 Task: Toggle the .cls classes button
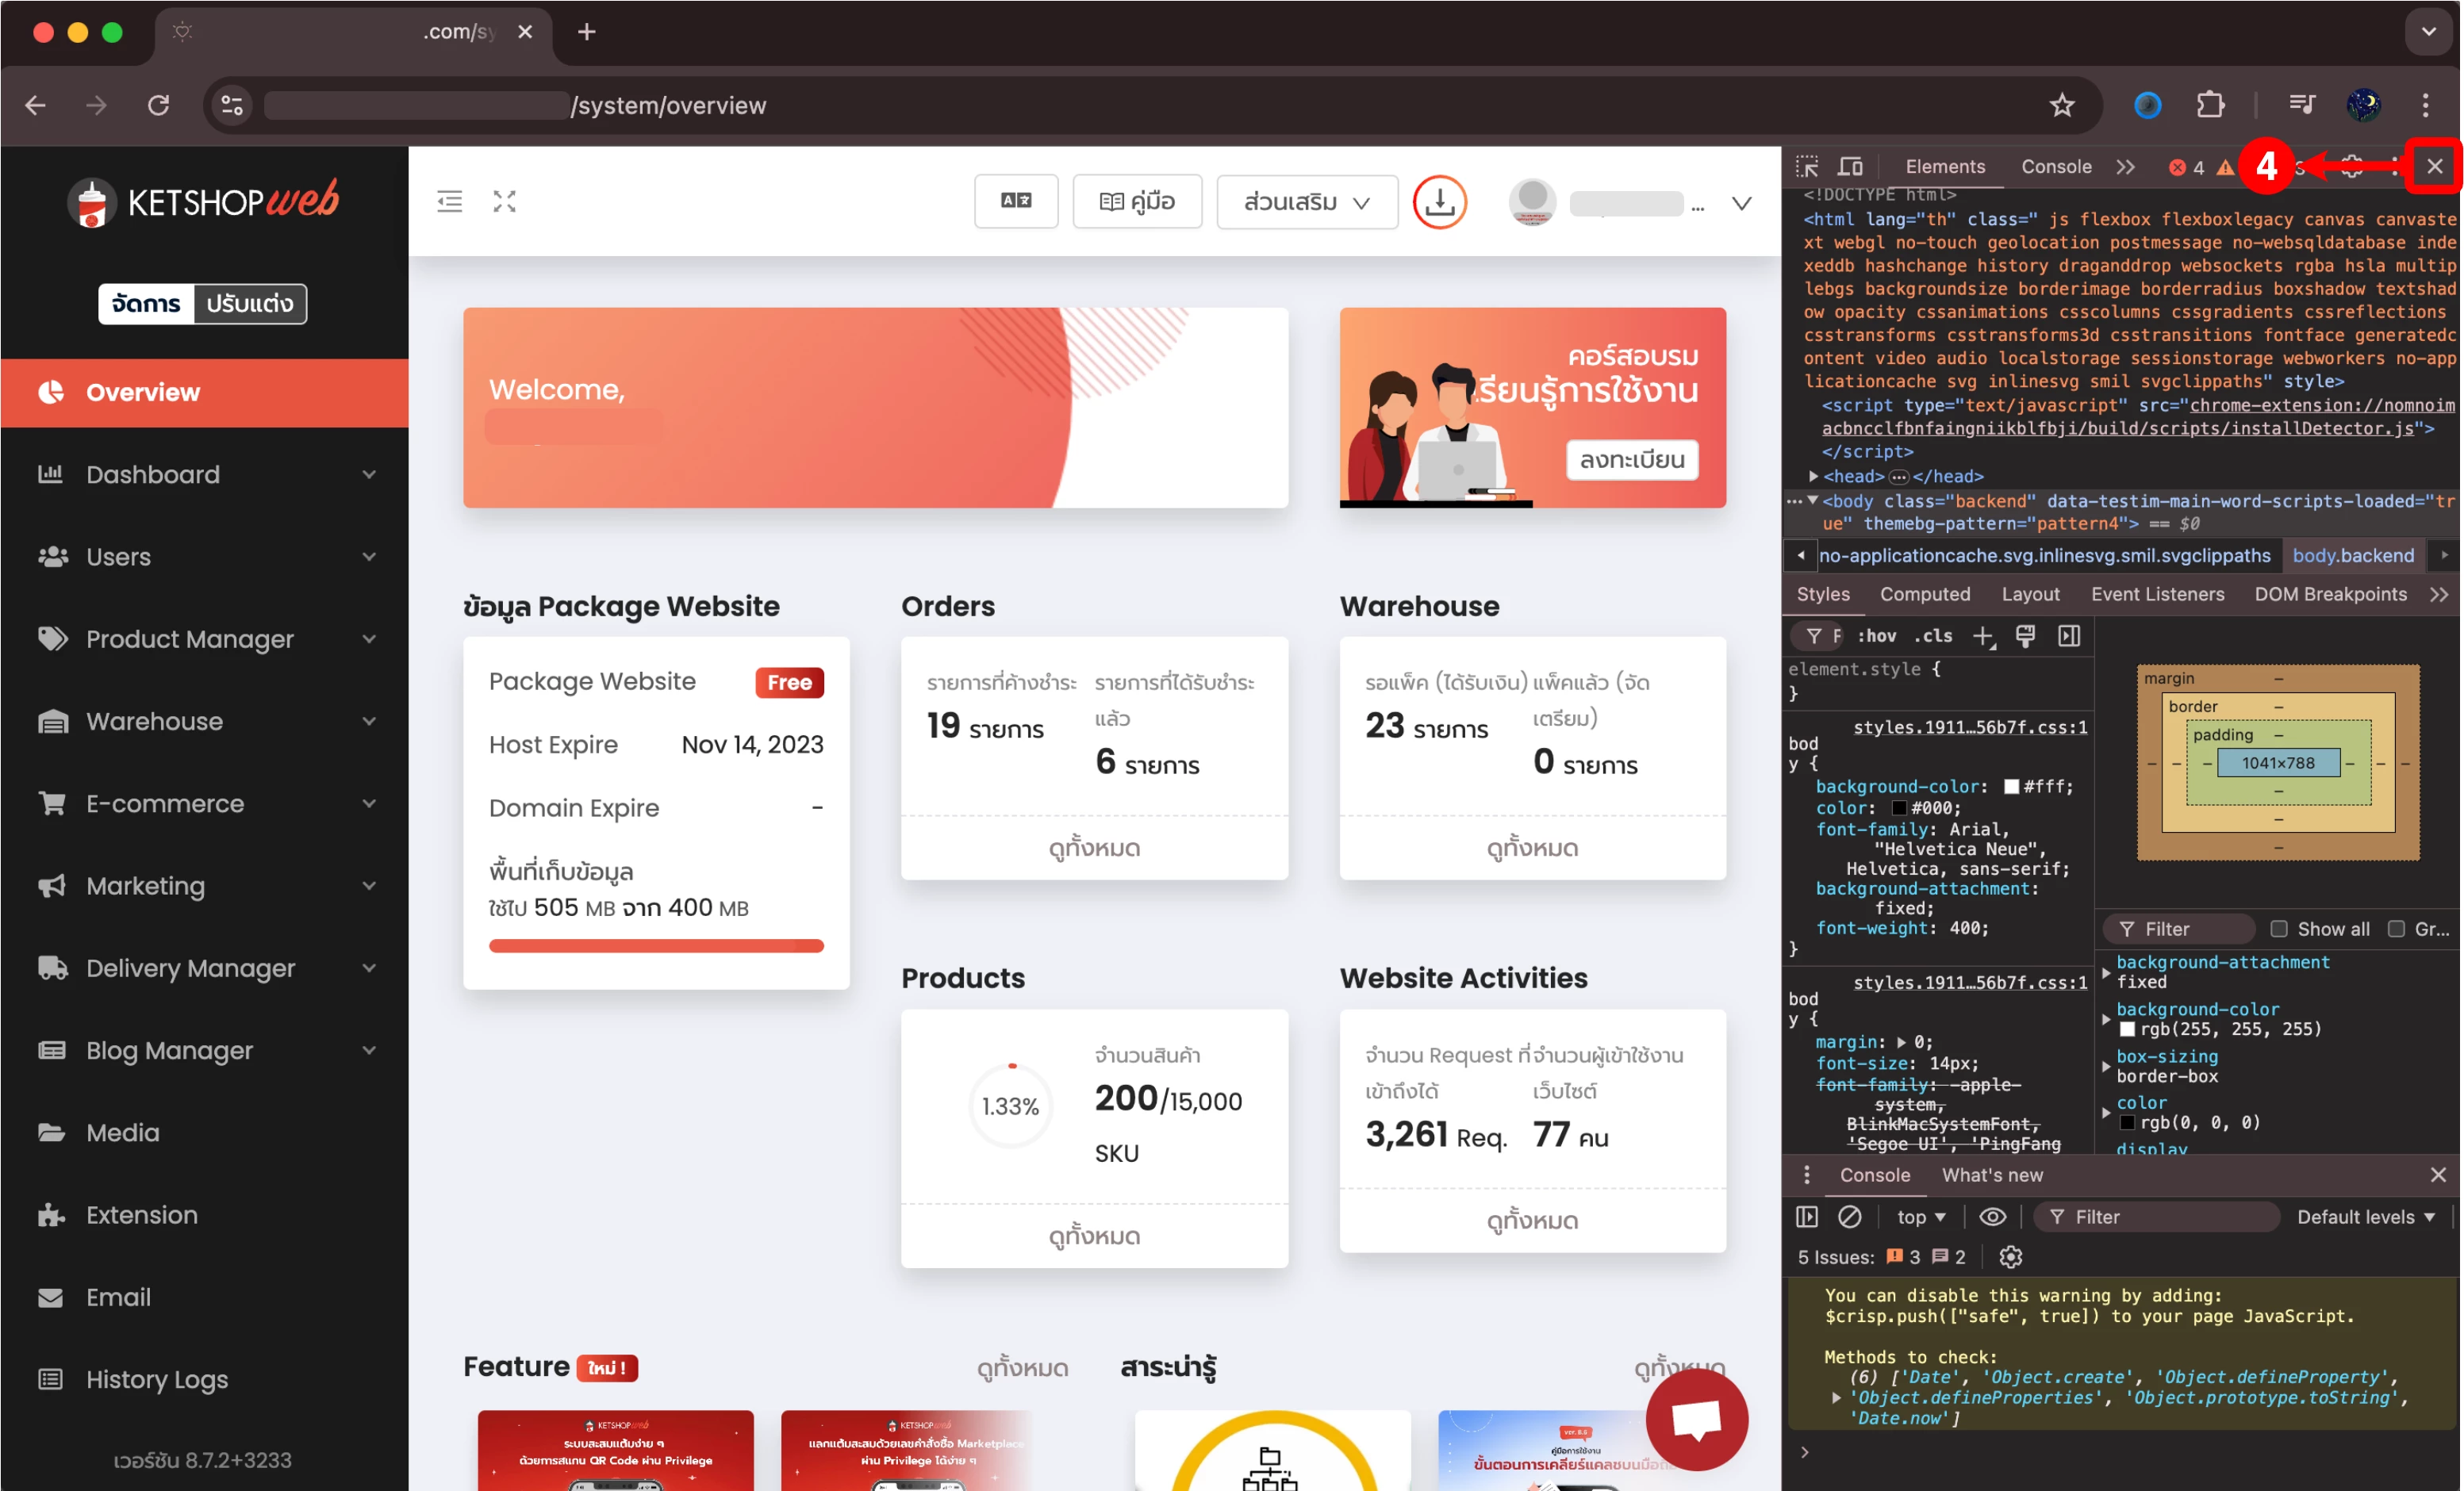click(1933, 636)
